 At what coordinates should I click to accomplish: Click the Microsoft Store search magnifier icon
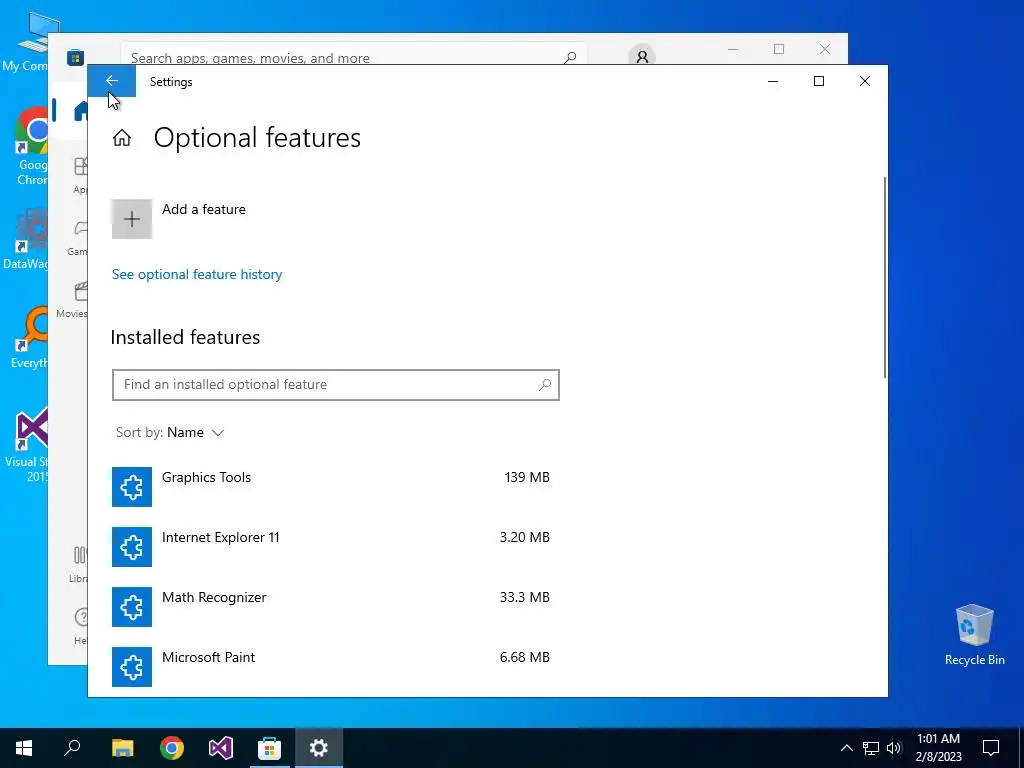(570, 57)
